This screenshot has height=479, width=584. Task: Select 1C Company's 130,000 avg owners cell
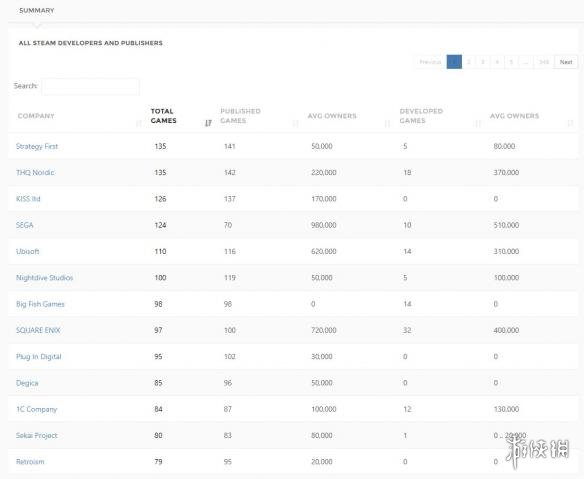[506, 409]
